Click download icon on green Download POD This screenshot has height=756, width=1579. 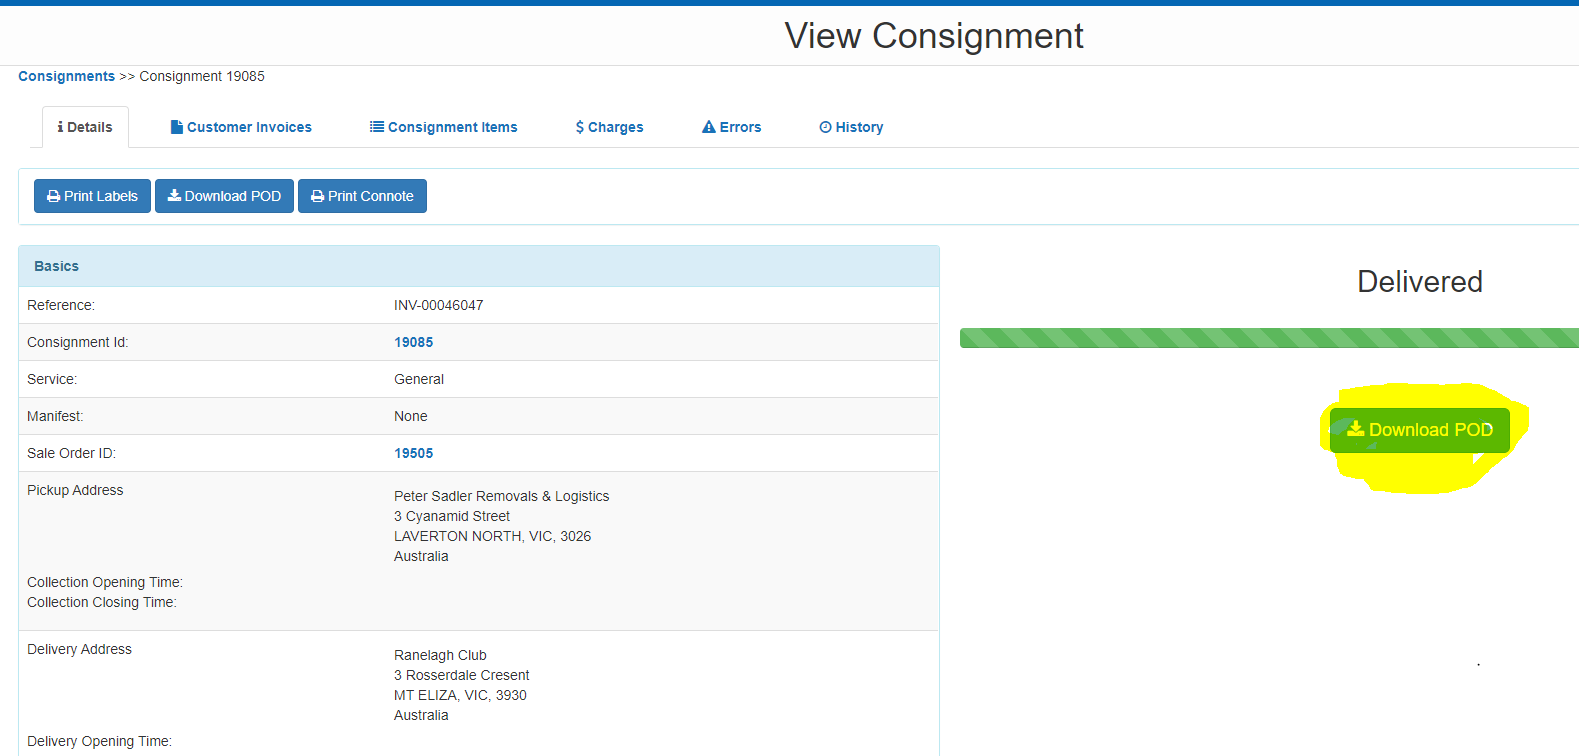[x=1356, y=429]
